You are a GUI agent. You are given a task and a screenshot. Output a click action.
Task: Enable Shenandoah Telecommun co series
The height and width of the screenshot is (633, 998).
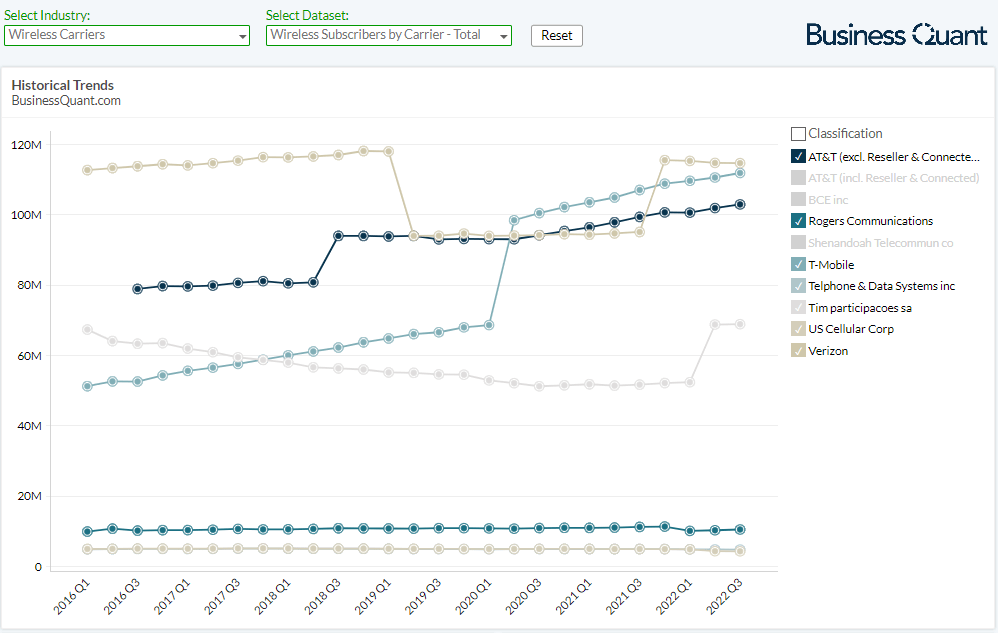(798, 242)
